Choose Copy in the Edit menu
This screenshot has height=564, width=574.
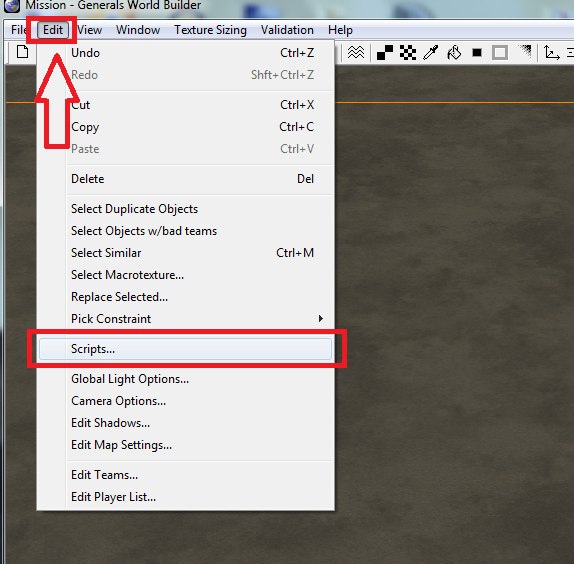[x=186, y=127]
